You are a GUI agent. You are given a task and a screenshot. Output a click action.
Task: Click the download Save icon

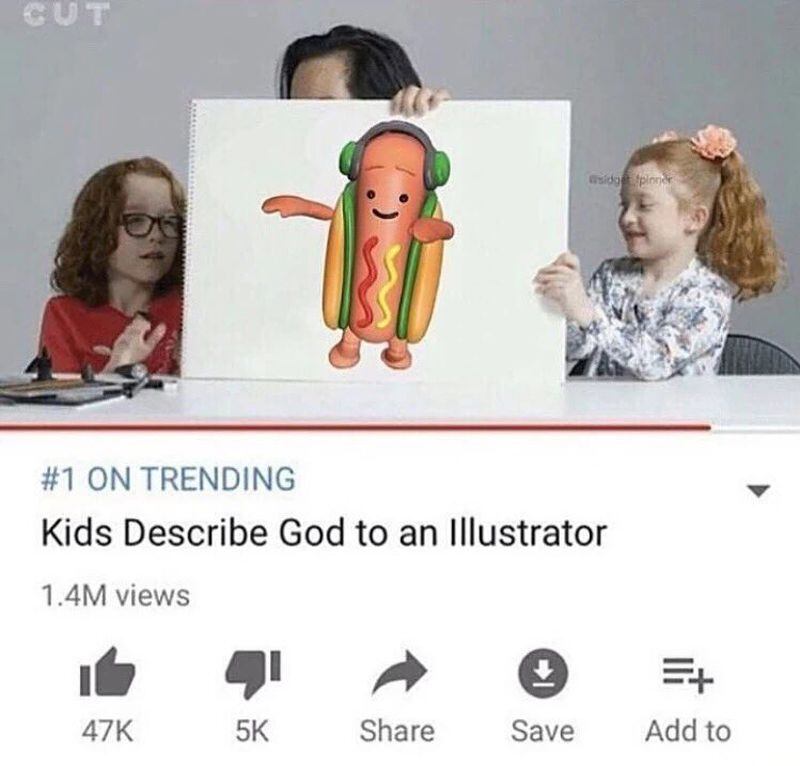pos(543,674)
